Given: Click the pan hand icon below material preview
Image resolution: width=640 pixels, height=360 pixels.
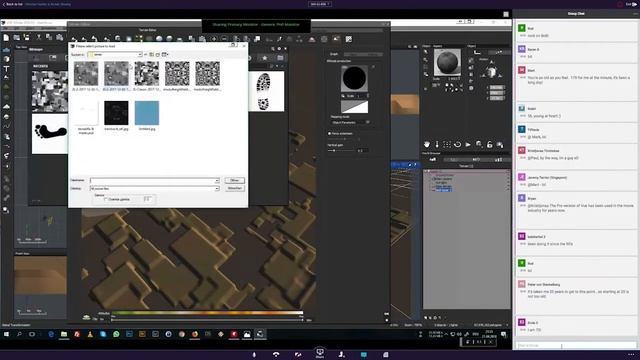Looking at the screenshot, I should click(427, 144).
